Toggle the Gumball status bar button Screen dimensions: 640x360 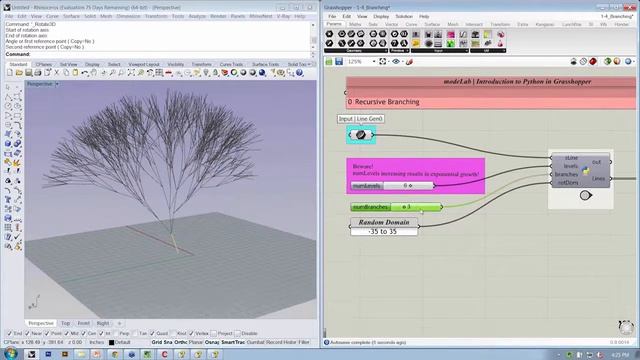click(256, 342)
